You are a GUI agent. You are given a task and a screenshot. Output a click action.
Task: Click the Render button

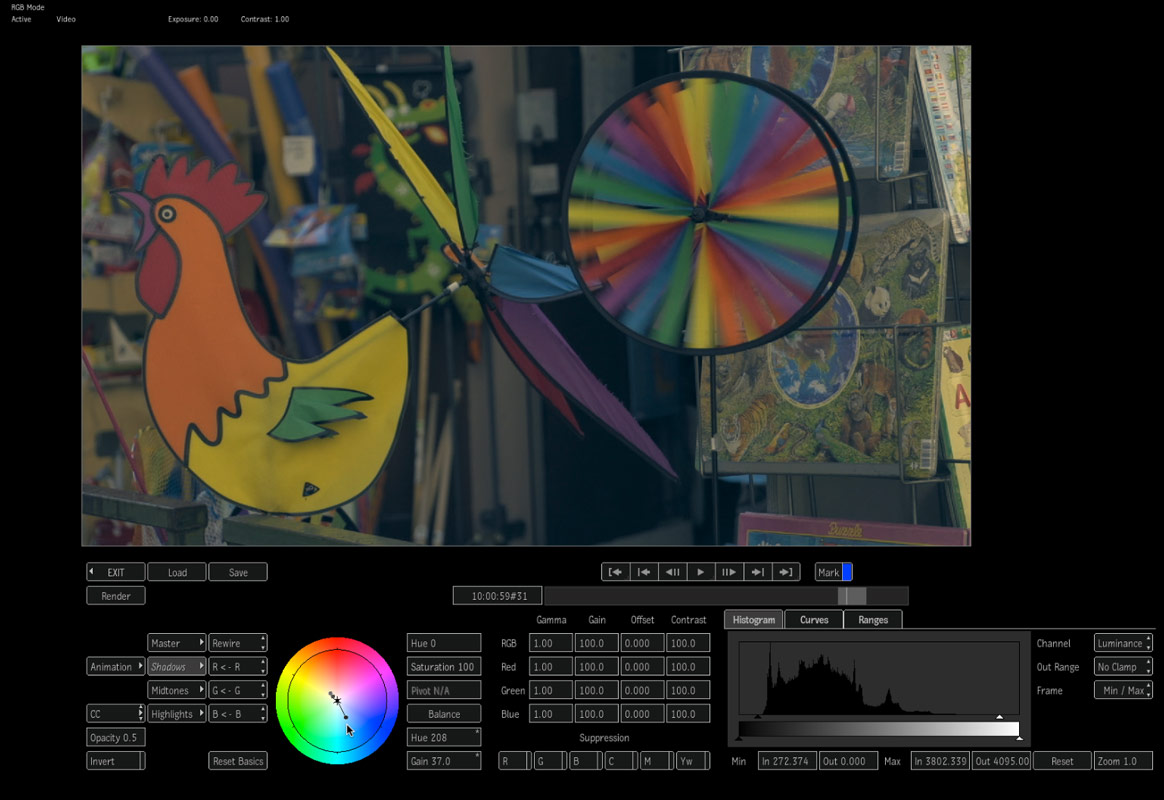116,596
